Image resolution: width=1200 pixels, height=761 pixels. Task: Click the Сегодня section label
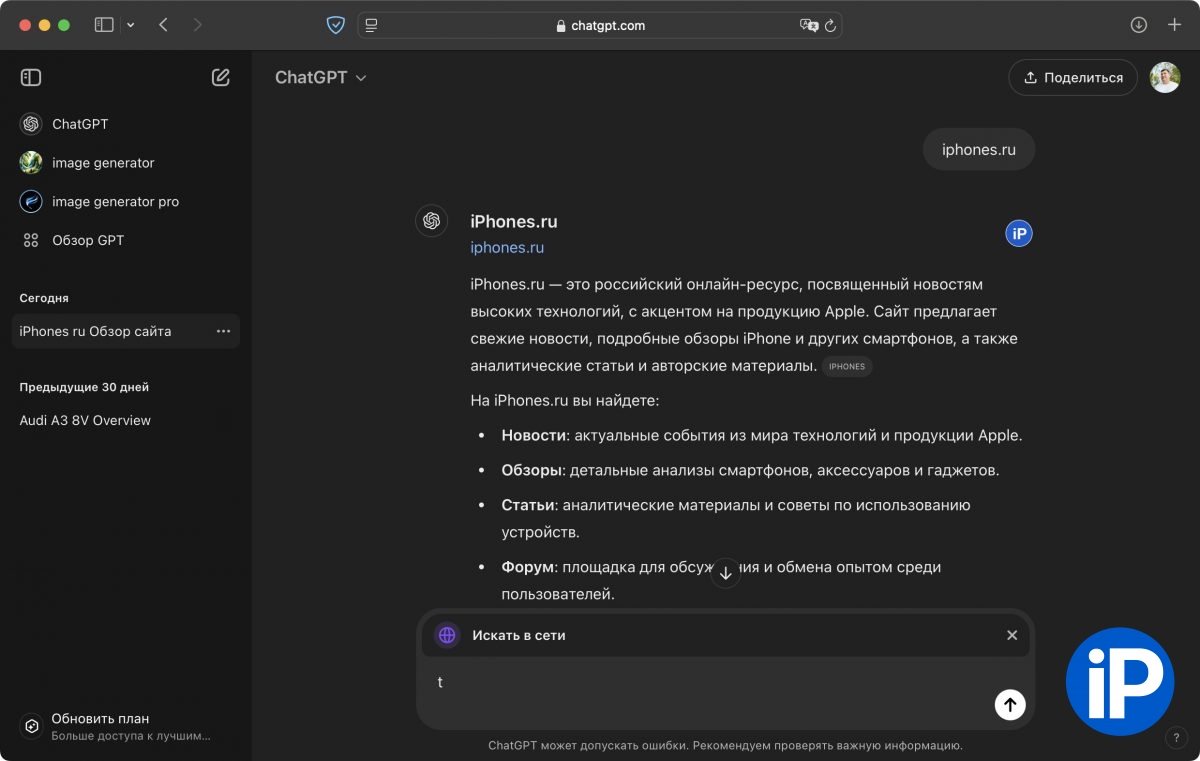point(44,298)
